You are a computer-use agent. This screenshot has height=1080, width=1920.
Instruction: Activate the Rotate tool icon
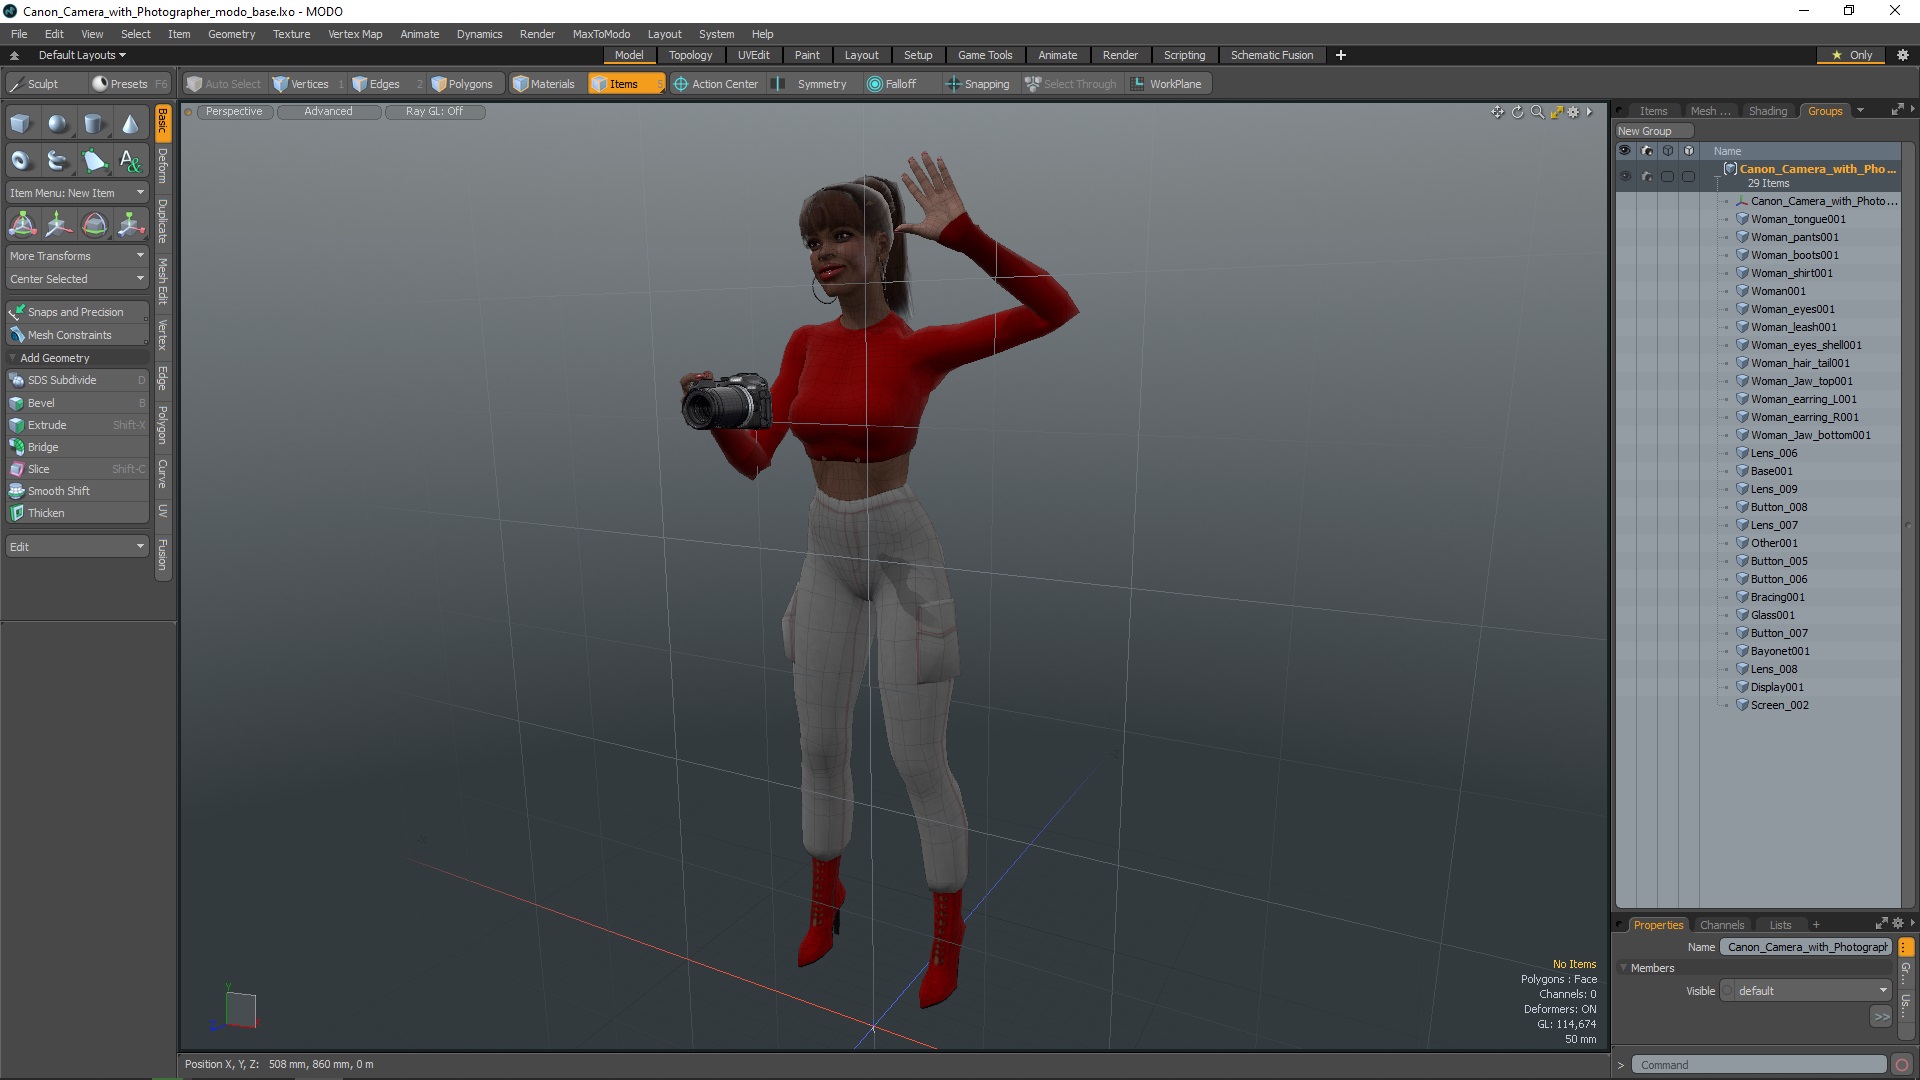pos(94,224)
